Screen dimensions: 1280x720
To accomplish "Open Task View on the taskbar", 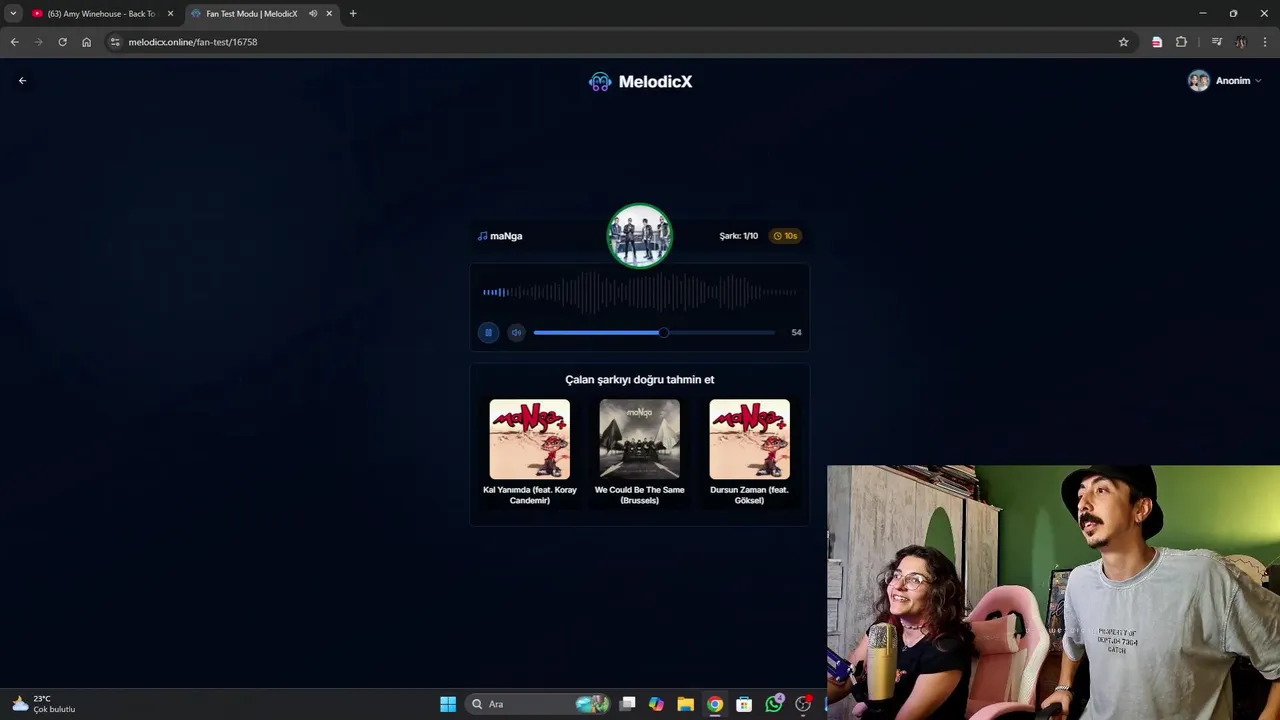I will (627, 704).
